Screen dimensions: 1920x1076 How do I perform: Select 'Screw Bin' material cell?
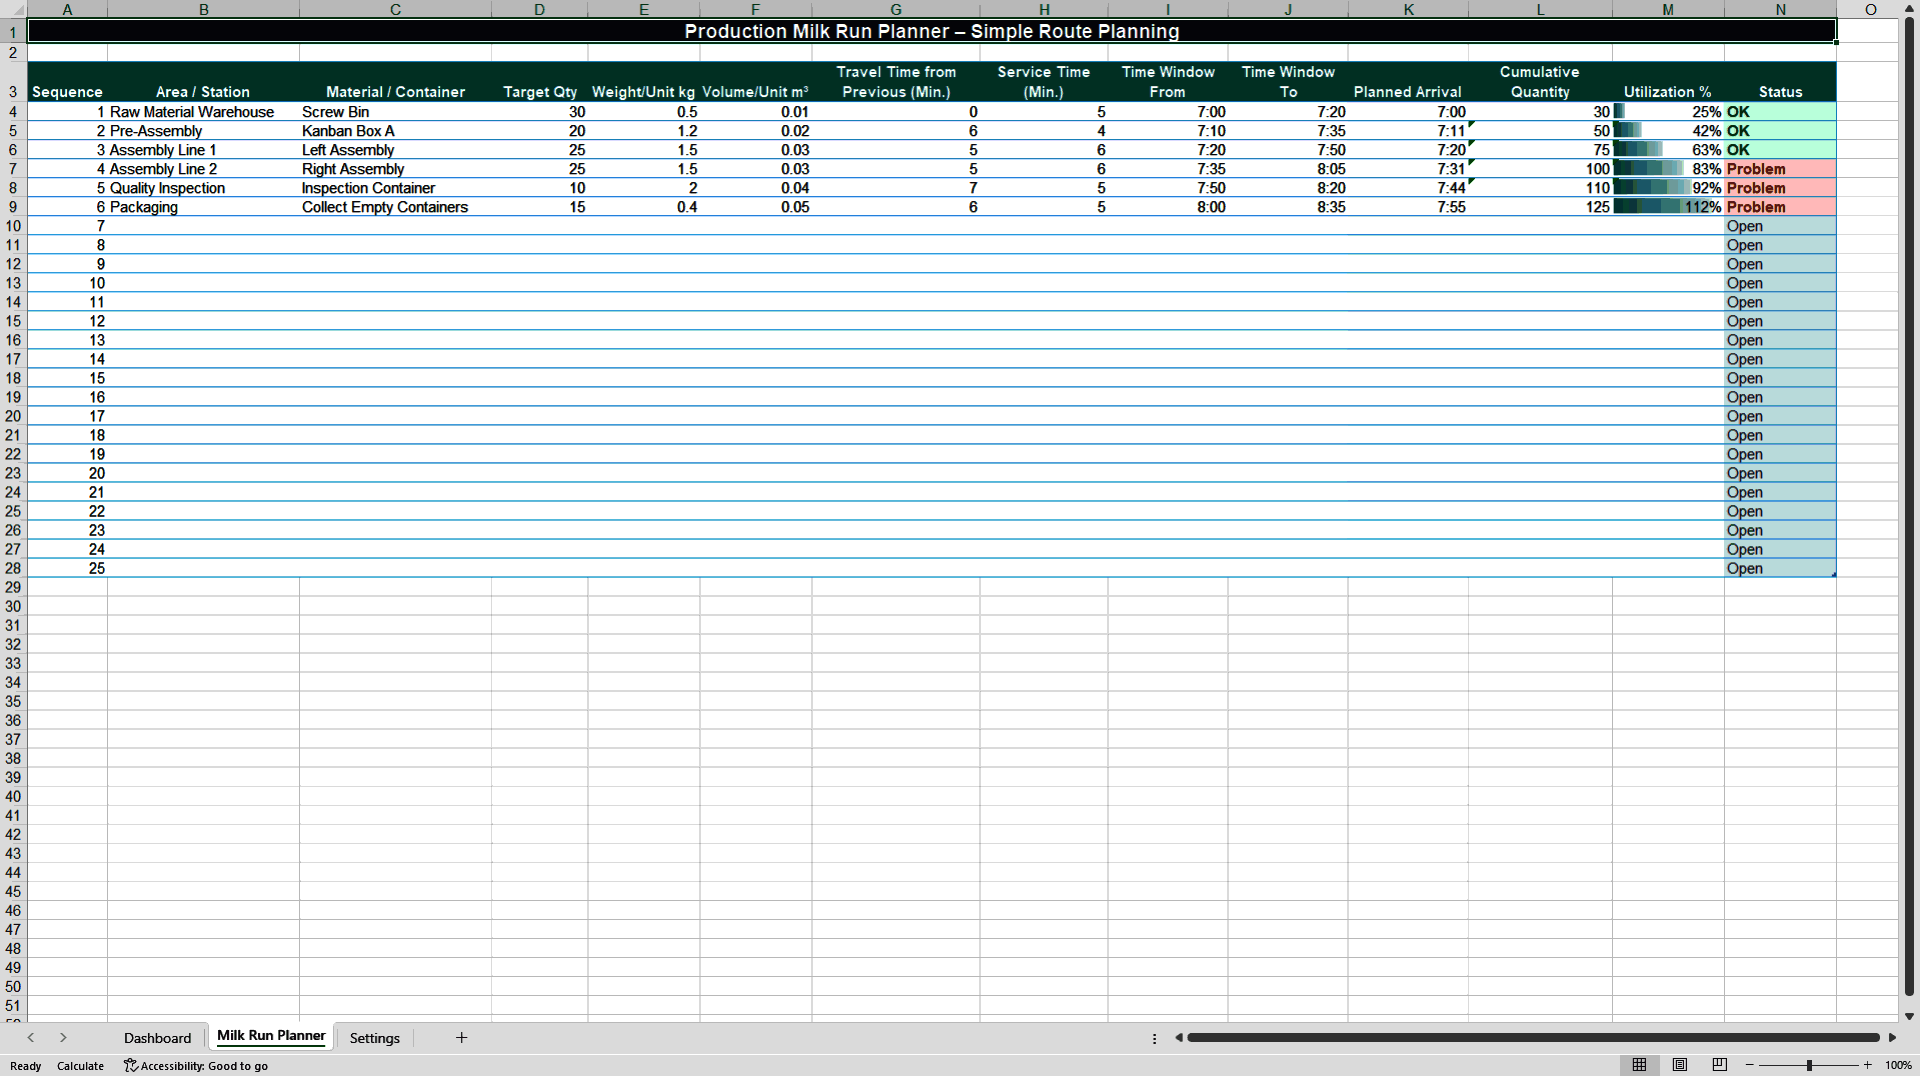395,112
